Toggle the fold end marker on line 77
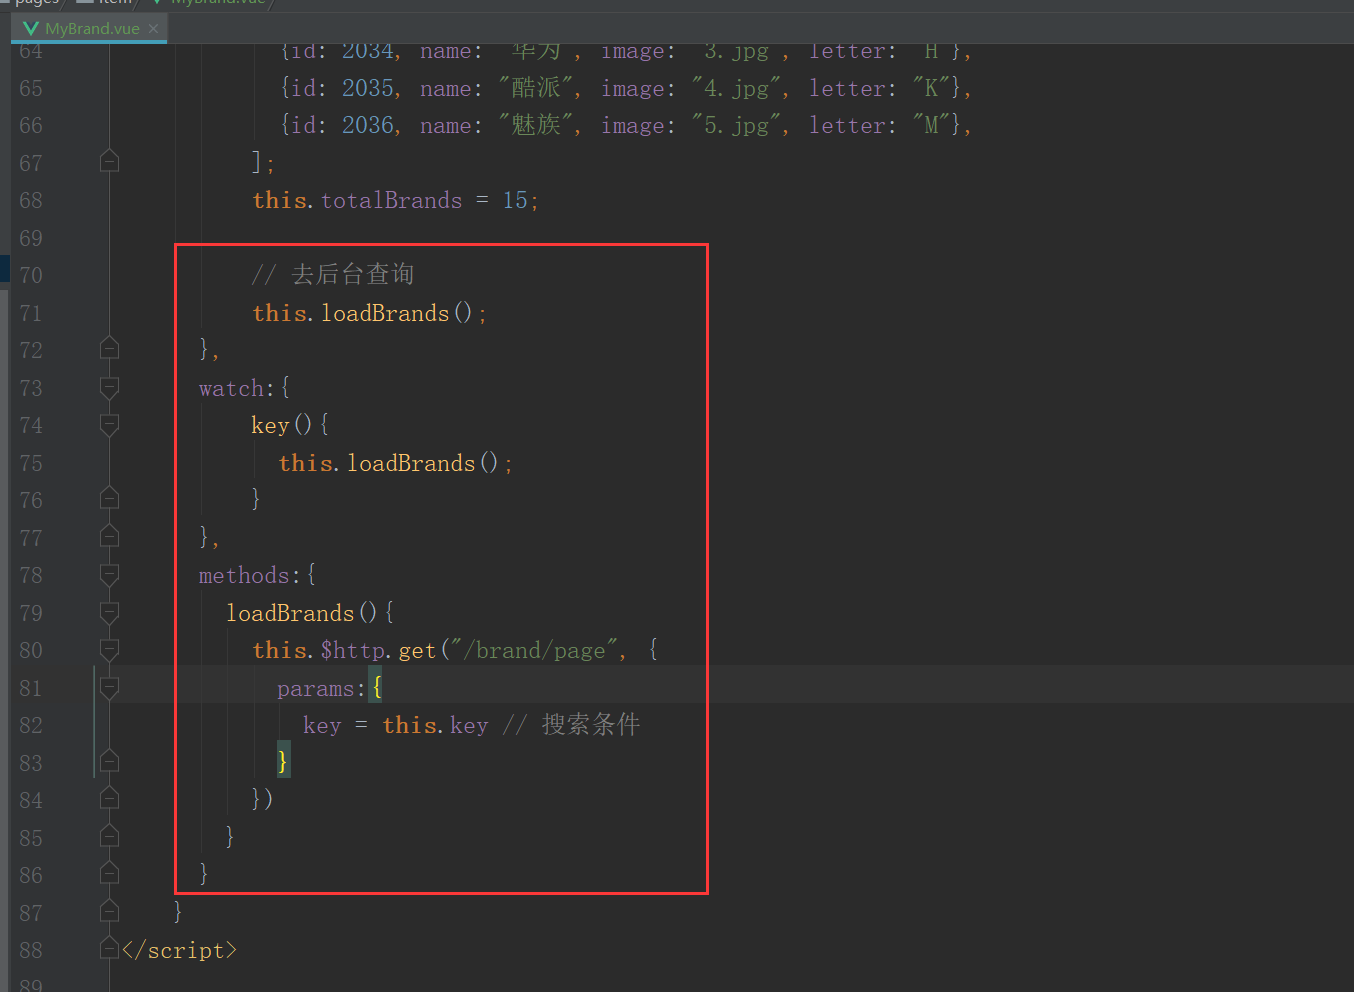Image resolution: width=1354 pixels, height=992 pixels. pos(110,536)
